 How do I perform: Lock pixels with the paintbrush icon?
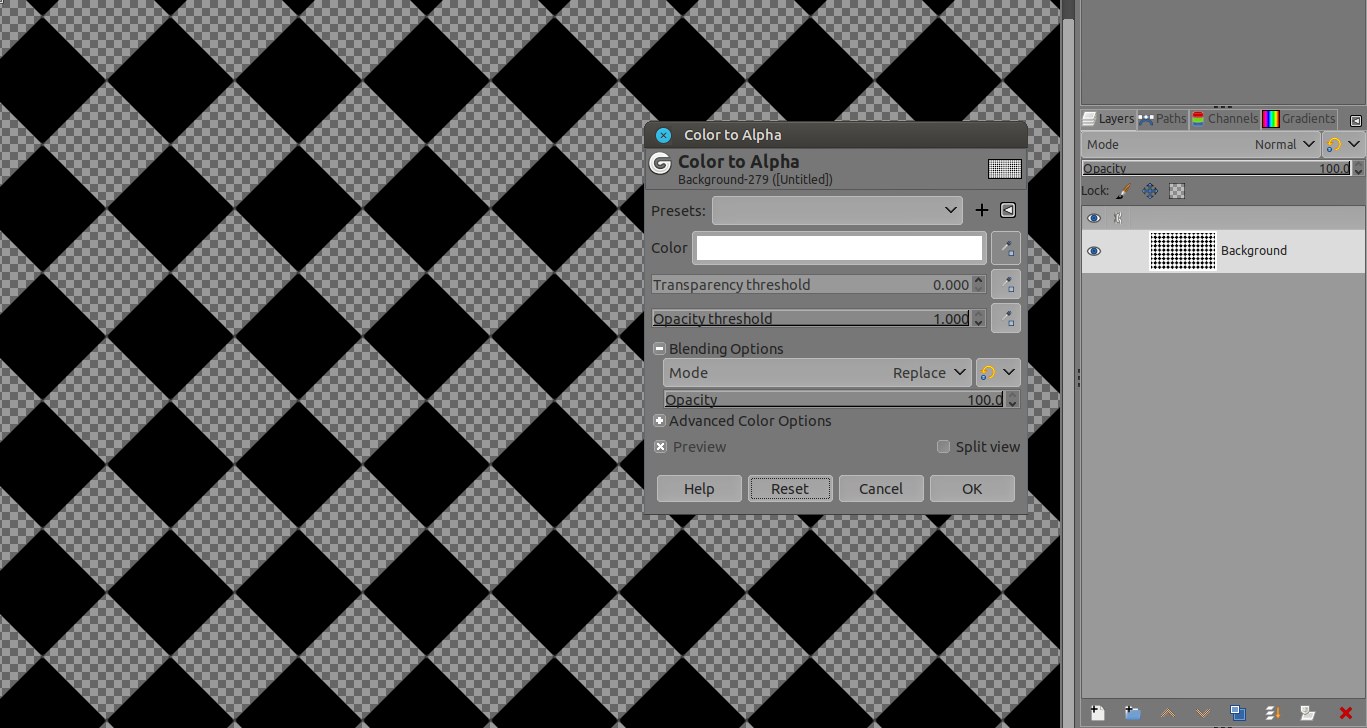coord(1123,190)
